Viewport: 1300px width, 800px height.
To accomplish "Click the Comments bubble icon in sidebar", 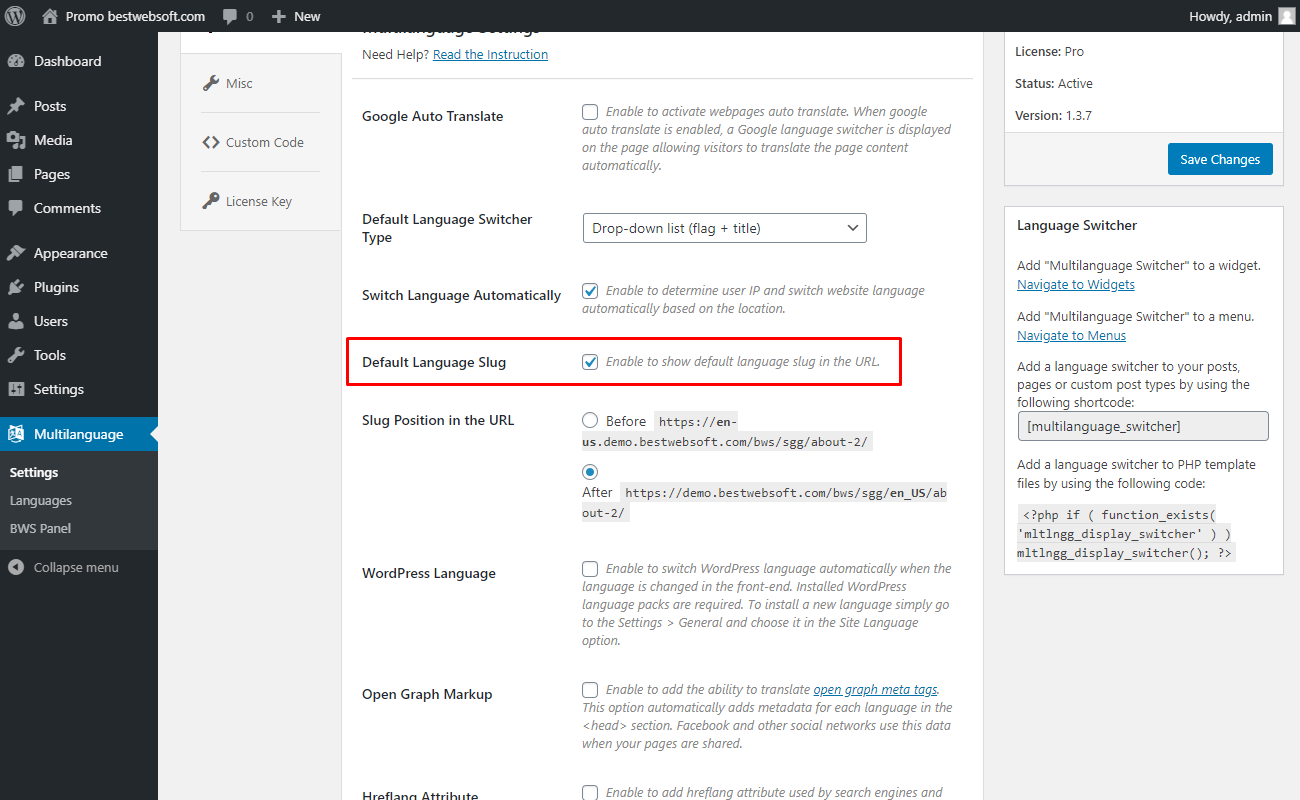I will pos(16,208).
